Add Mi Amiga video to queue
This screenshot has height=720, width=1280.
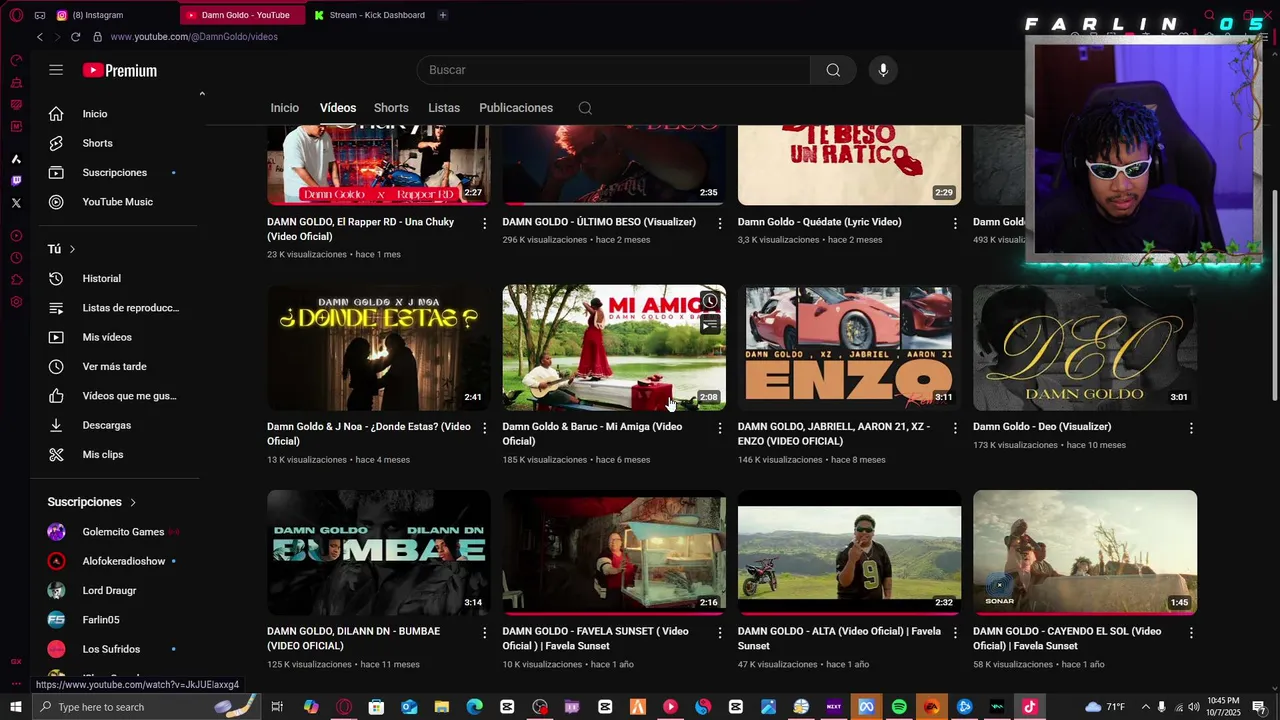coord(709,324)
